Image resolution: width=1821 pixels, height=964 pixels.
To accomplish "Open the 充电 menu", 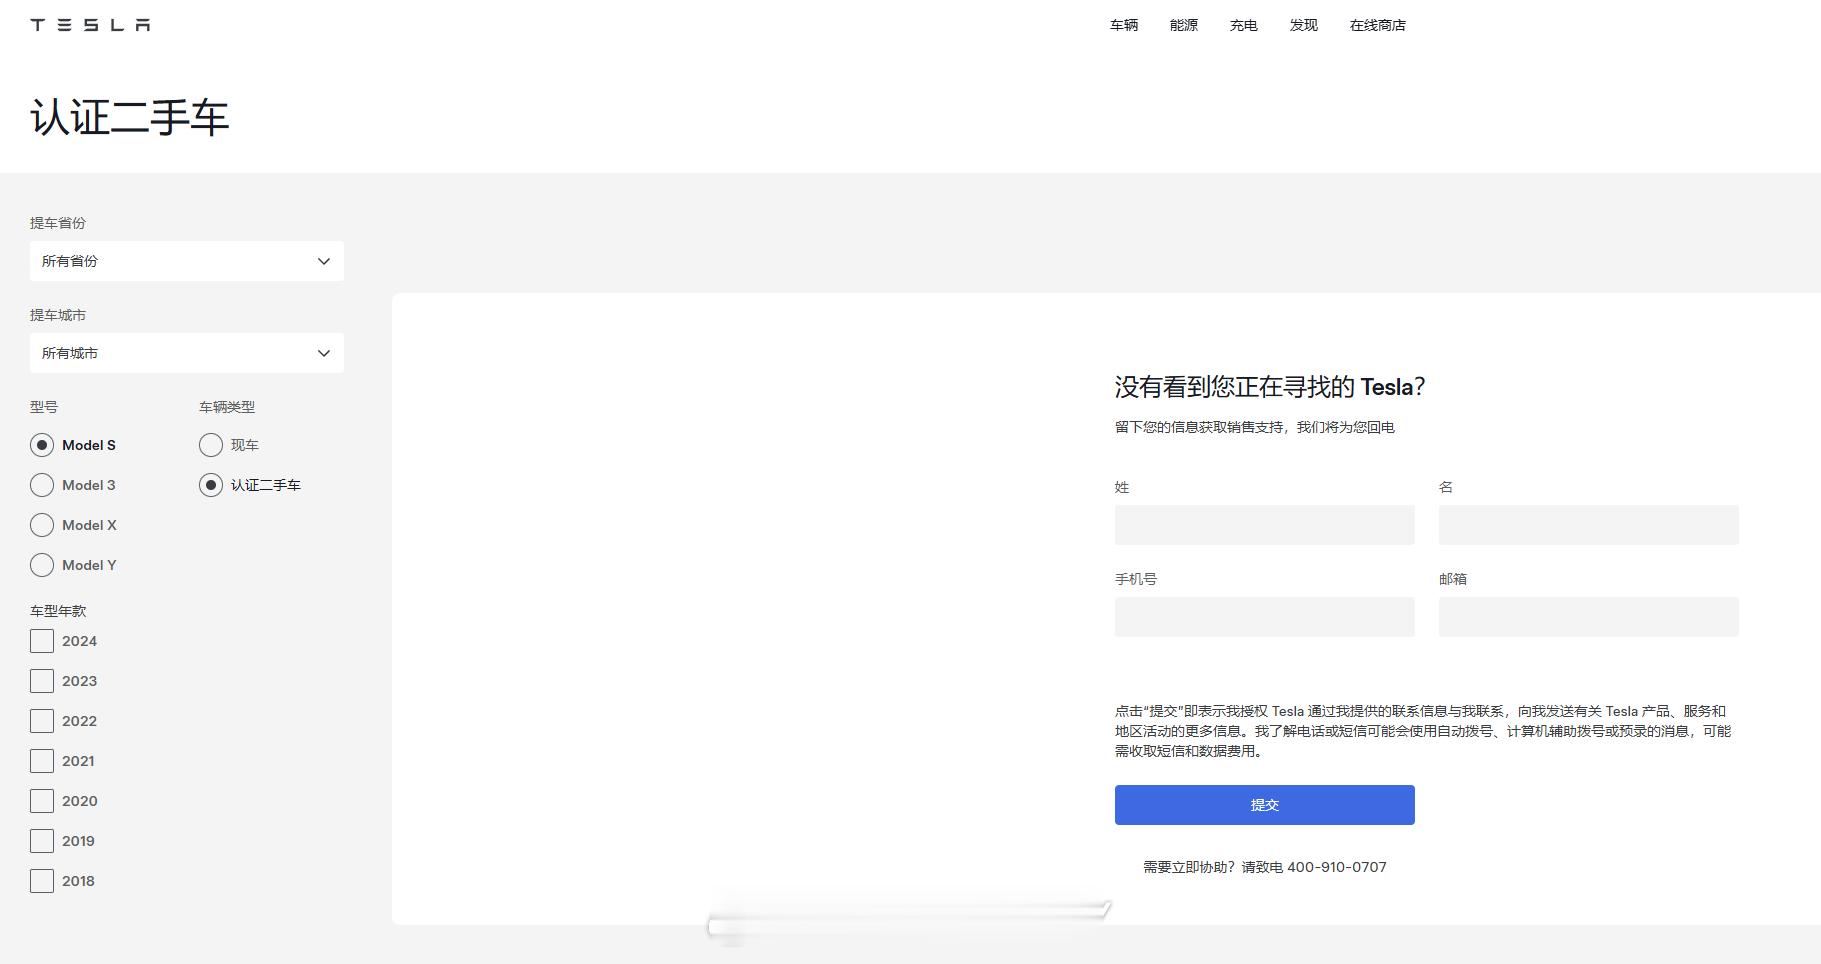I will (1244, 25).
